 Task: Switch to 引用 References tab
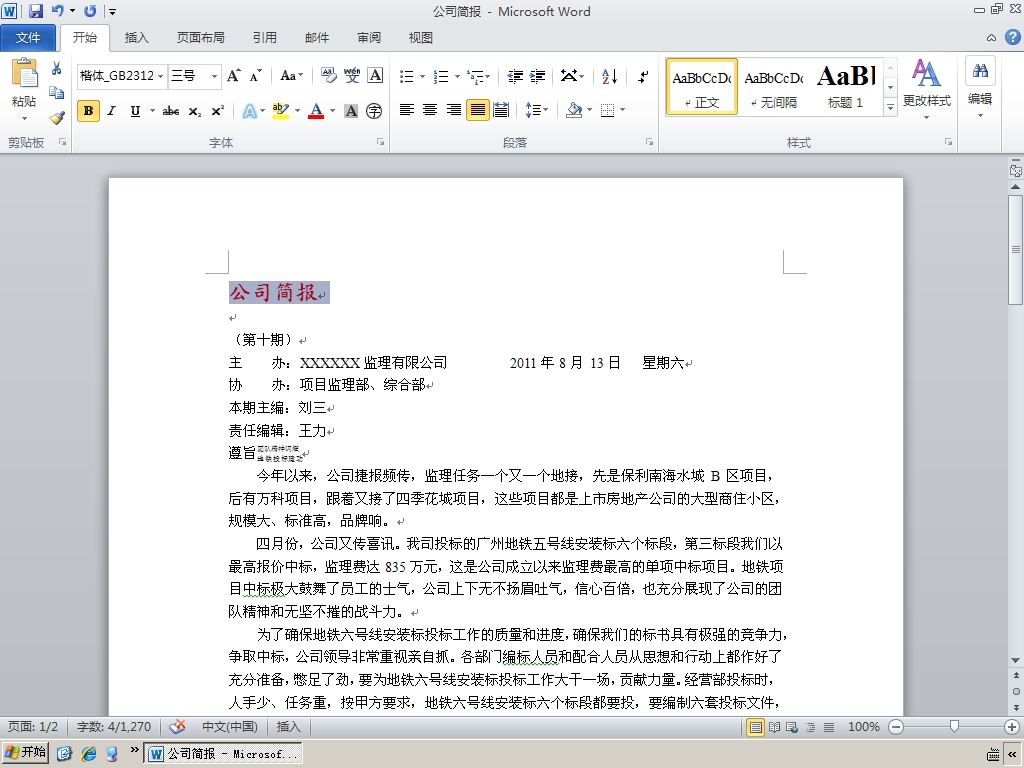coord(264,38)
